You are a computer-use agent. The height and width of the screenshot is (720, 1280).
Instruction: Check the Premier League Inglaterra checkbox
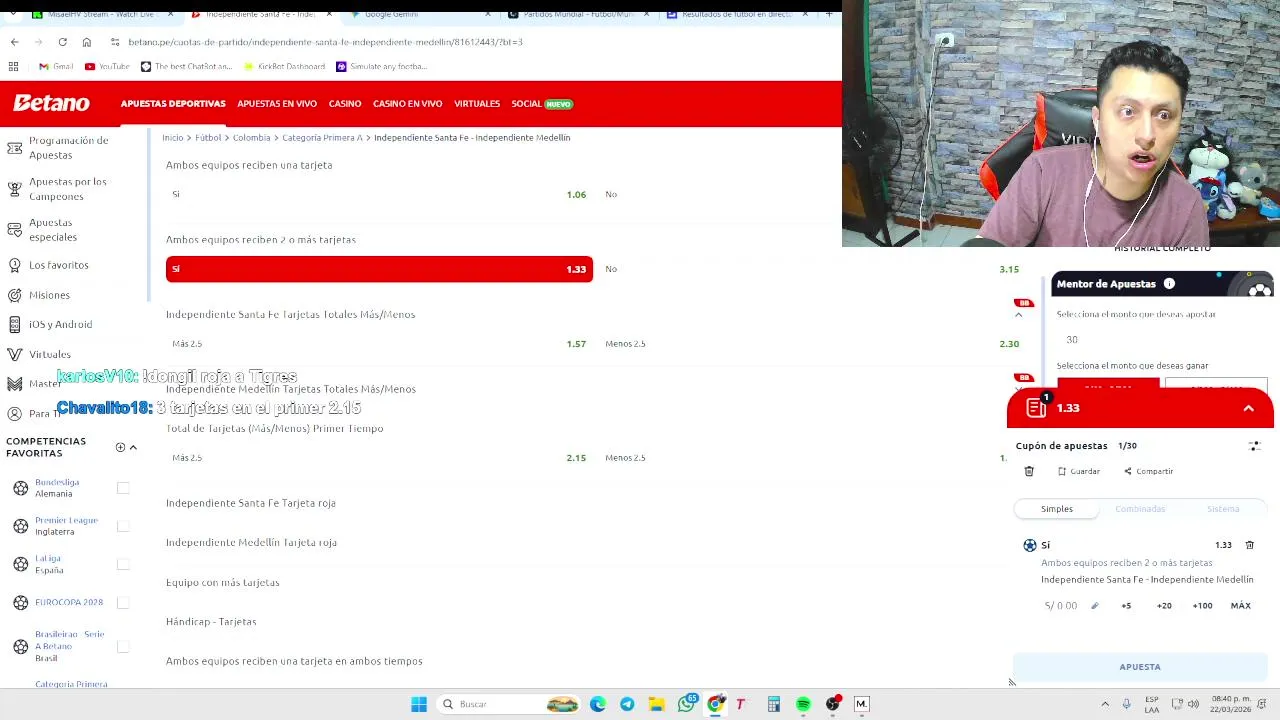point(123,526)
